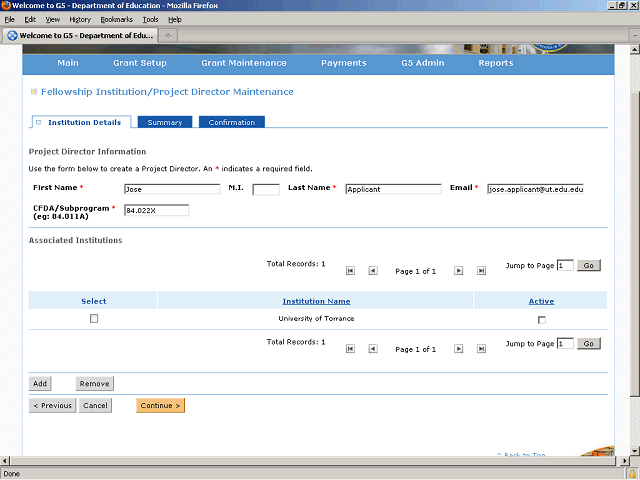Image resolution: width=640 pixels, height=480 pixels.
Task: Check Select box for University of Torrance
Action: tap(94, 318)
